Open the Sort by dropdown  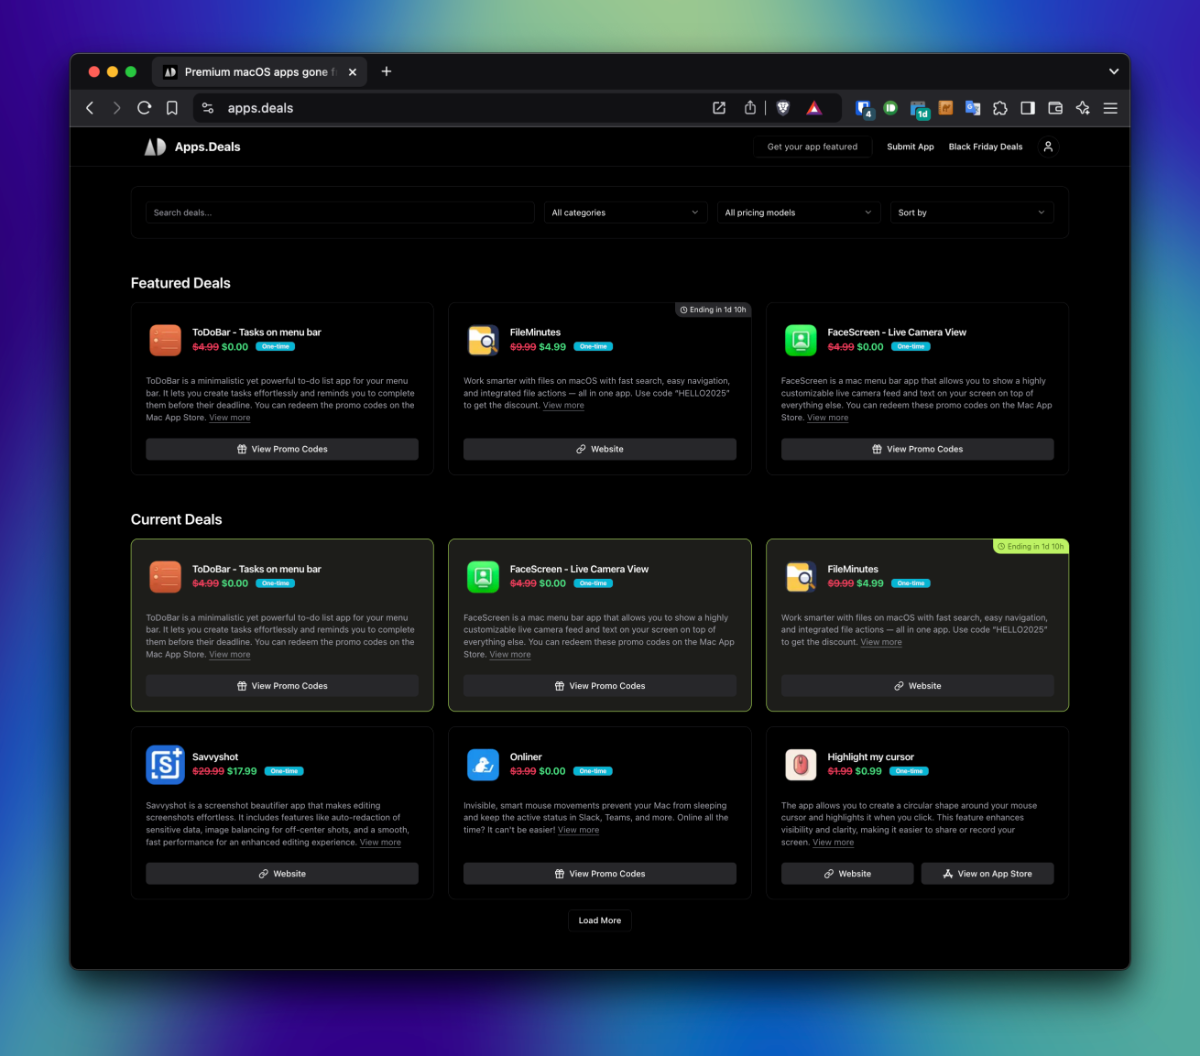click(x=972, y=213)
